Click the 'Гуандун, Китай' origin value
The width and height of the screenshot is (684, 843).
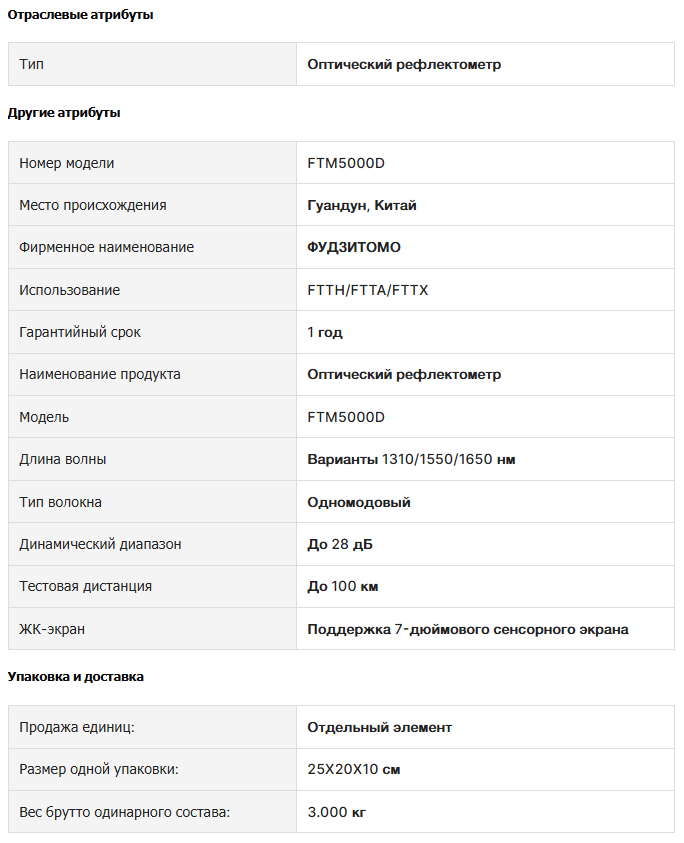[x=361, y=205]
